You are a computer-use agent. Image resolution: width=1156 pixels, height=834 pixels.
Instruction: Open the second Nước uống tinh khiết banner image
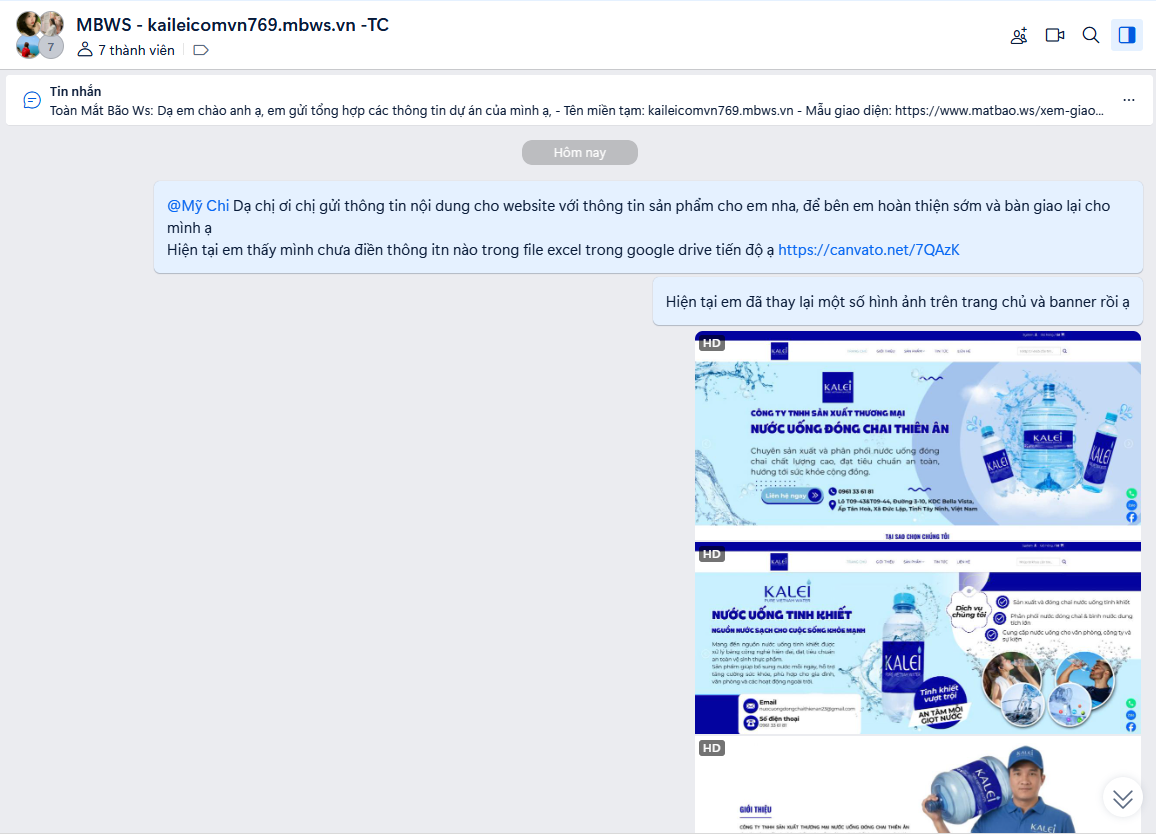(918, 639)
